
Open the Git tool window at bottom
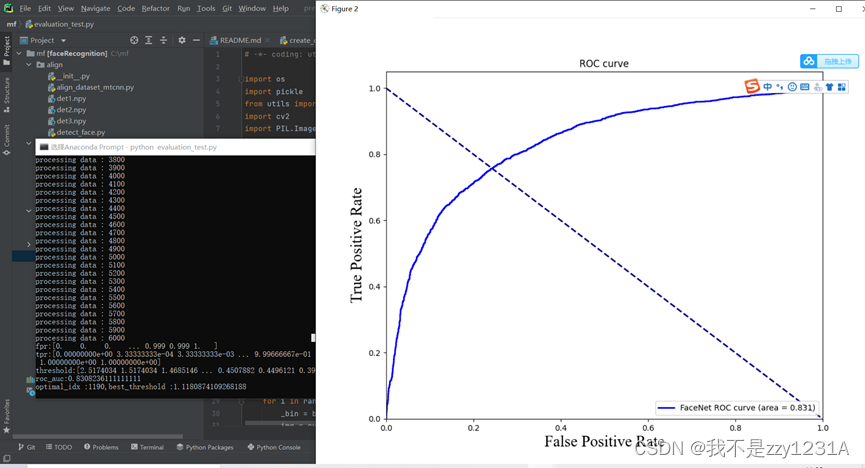(x=26, y=447)
